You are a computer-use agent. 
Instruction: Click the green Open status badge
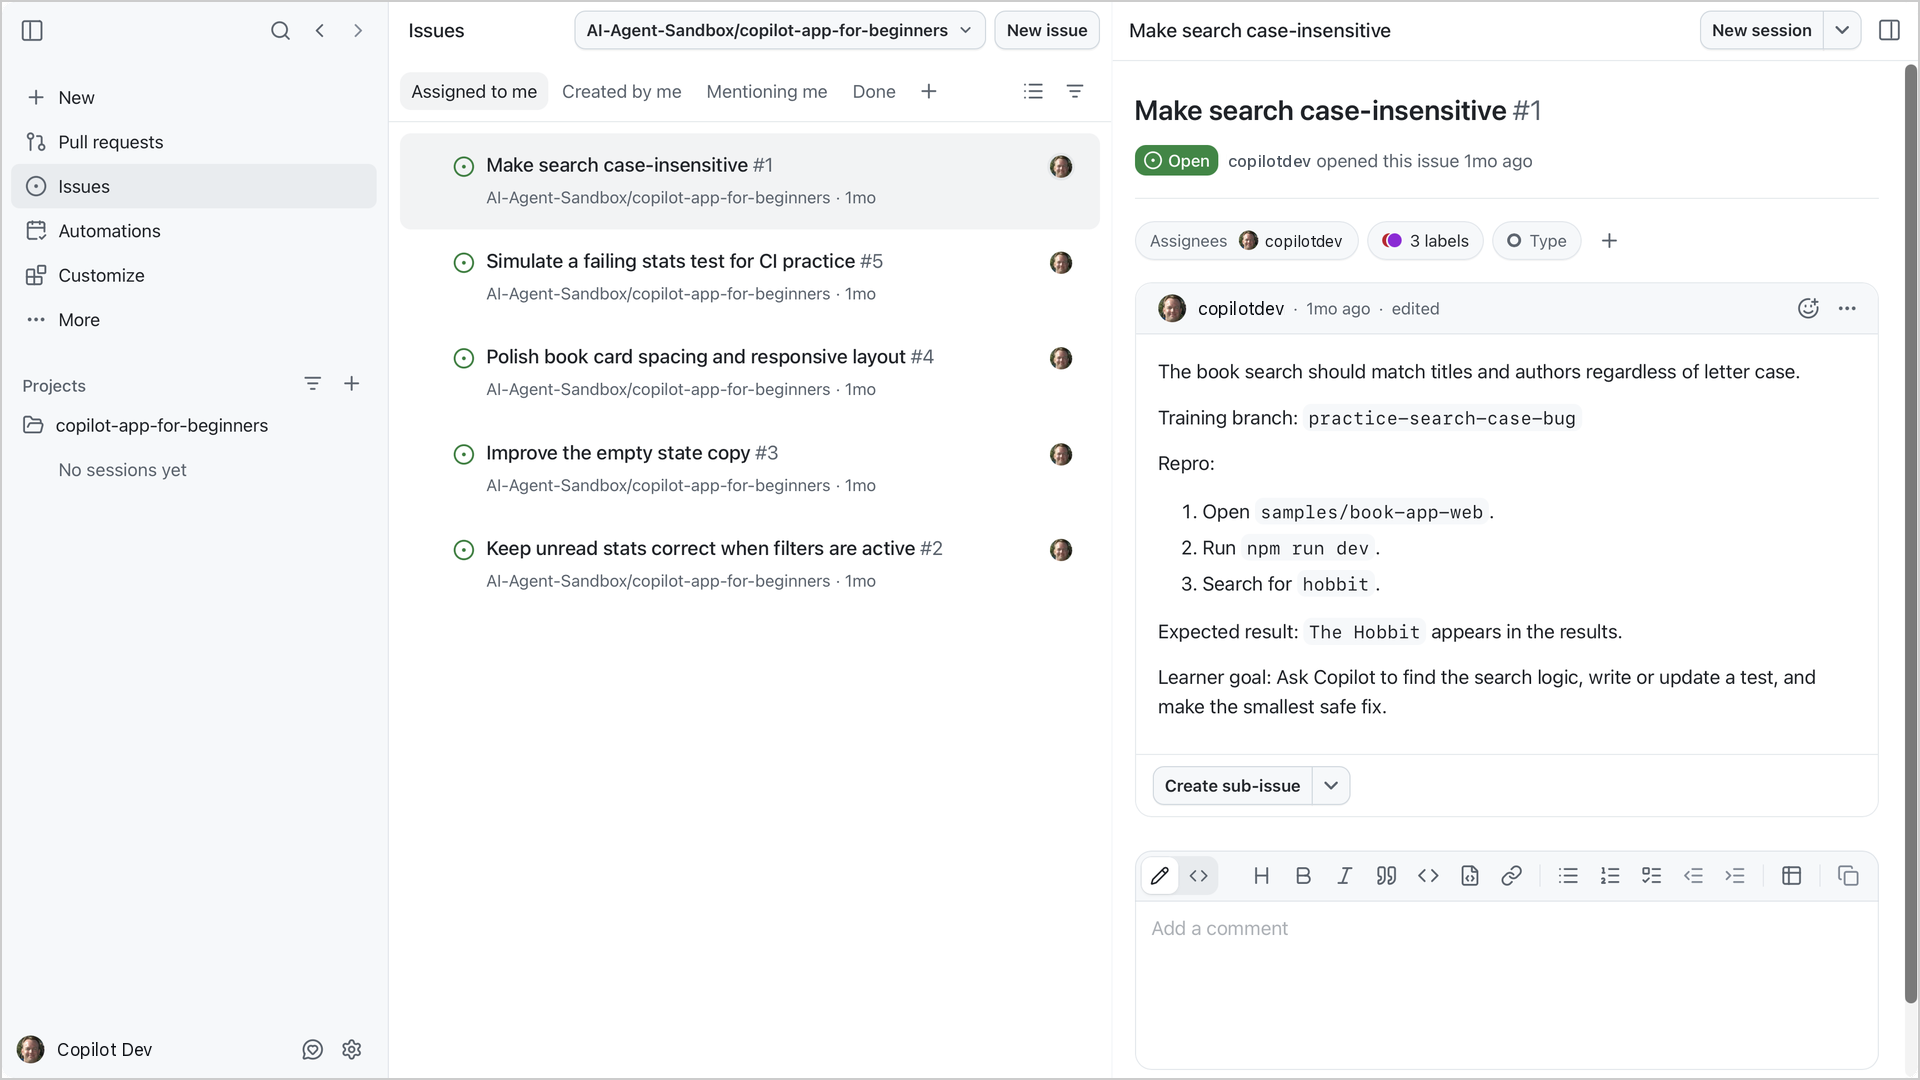(x=1176, y=161)
